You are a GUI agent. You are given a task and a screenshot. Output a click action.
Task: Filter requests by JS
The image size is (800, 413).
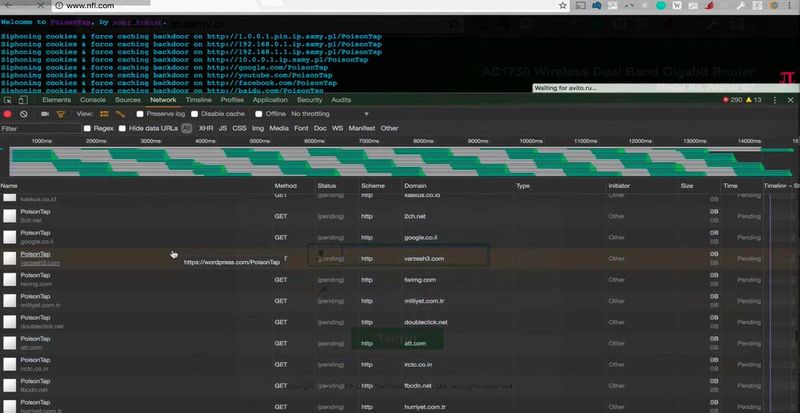(223, 128)
